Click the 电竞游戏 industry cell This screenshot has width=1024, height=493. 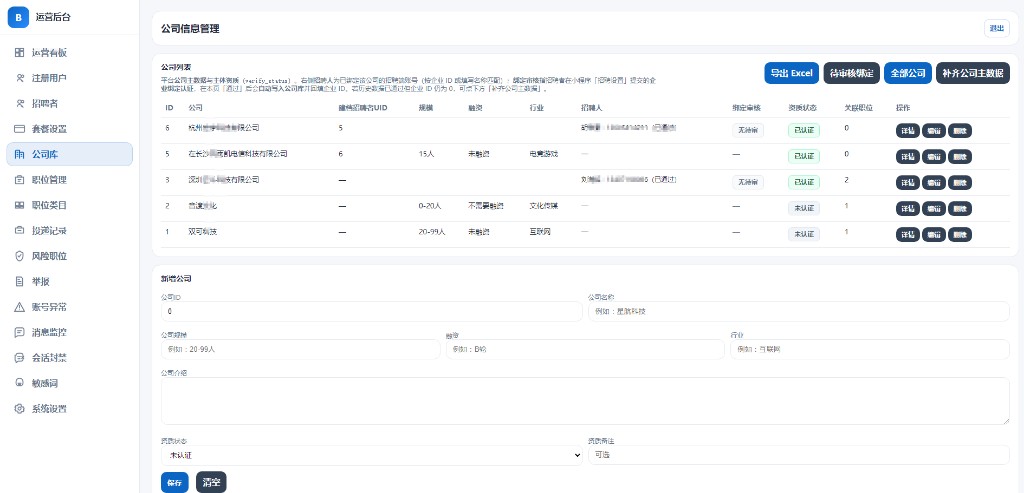pyautogui.click(x=543, y=154)
